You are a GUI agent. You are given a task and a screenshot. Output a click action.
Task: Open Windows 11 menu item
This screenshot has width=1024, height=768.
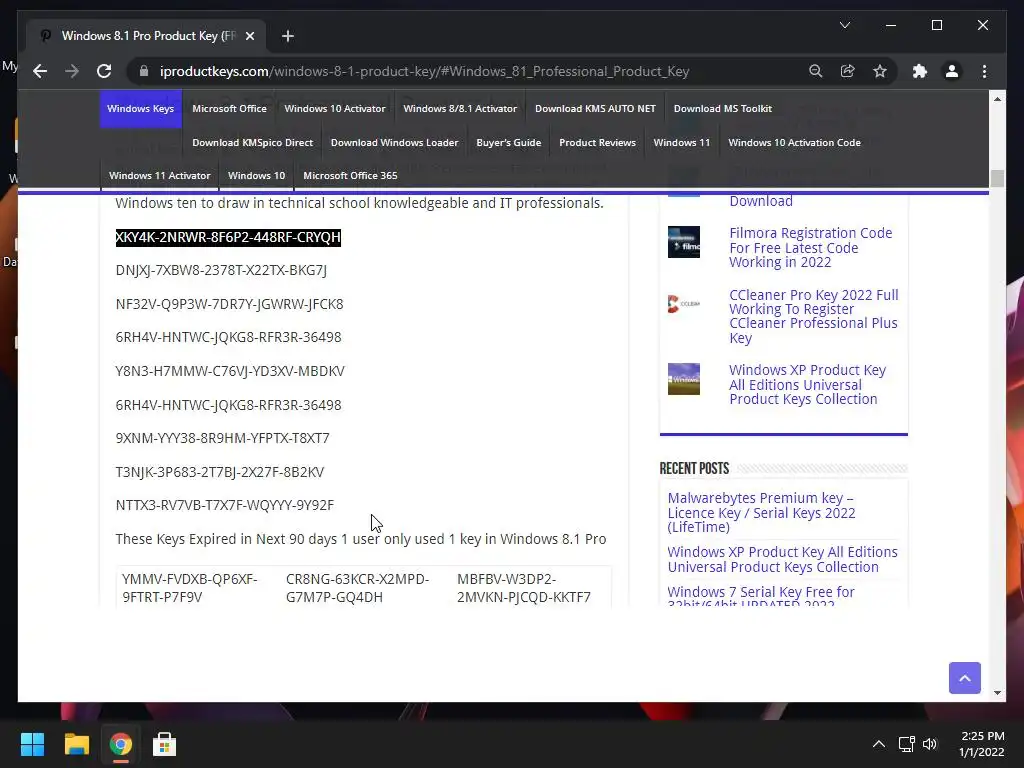[682, 142]
